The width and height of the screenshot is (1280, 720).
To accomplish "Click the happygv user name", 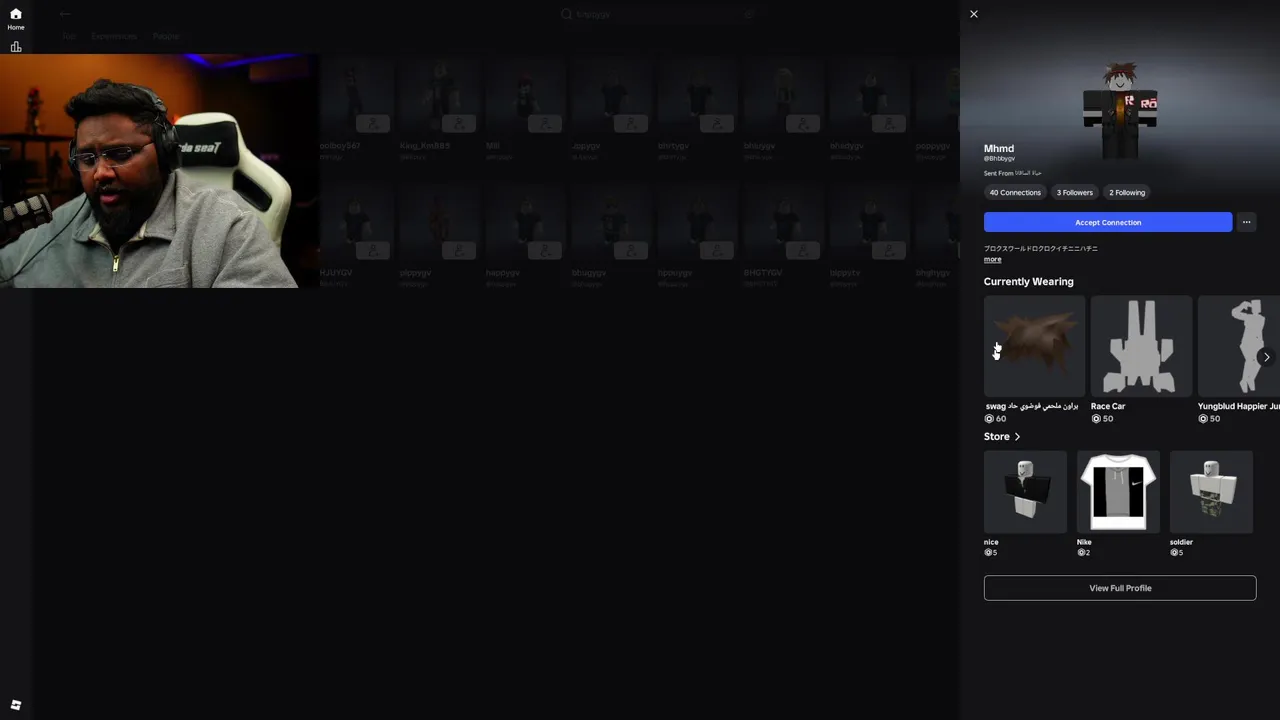I will [503, 273].
